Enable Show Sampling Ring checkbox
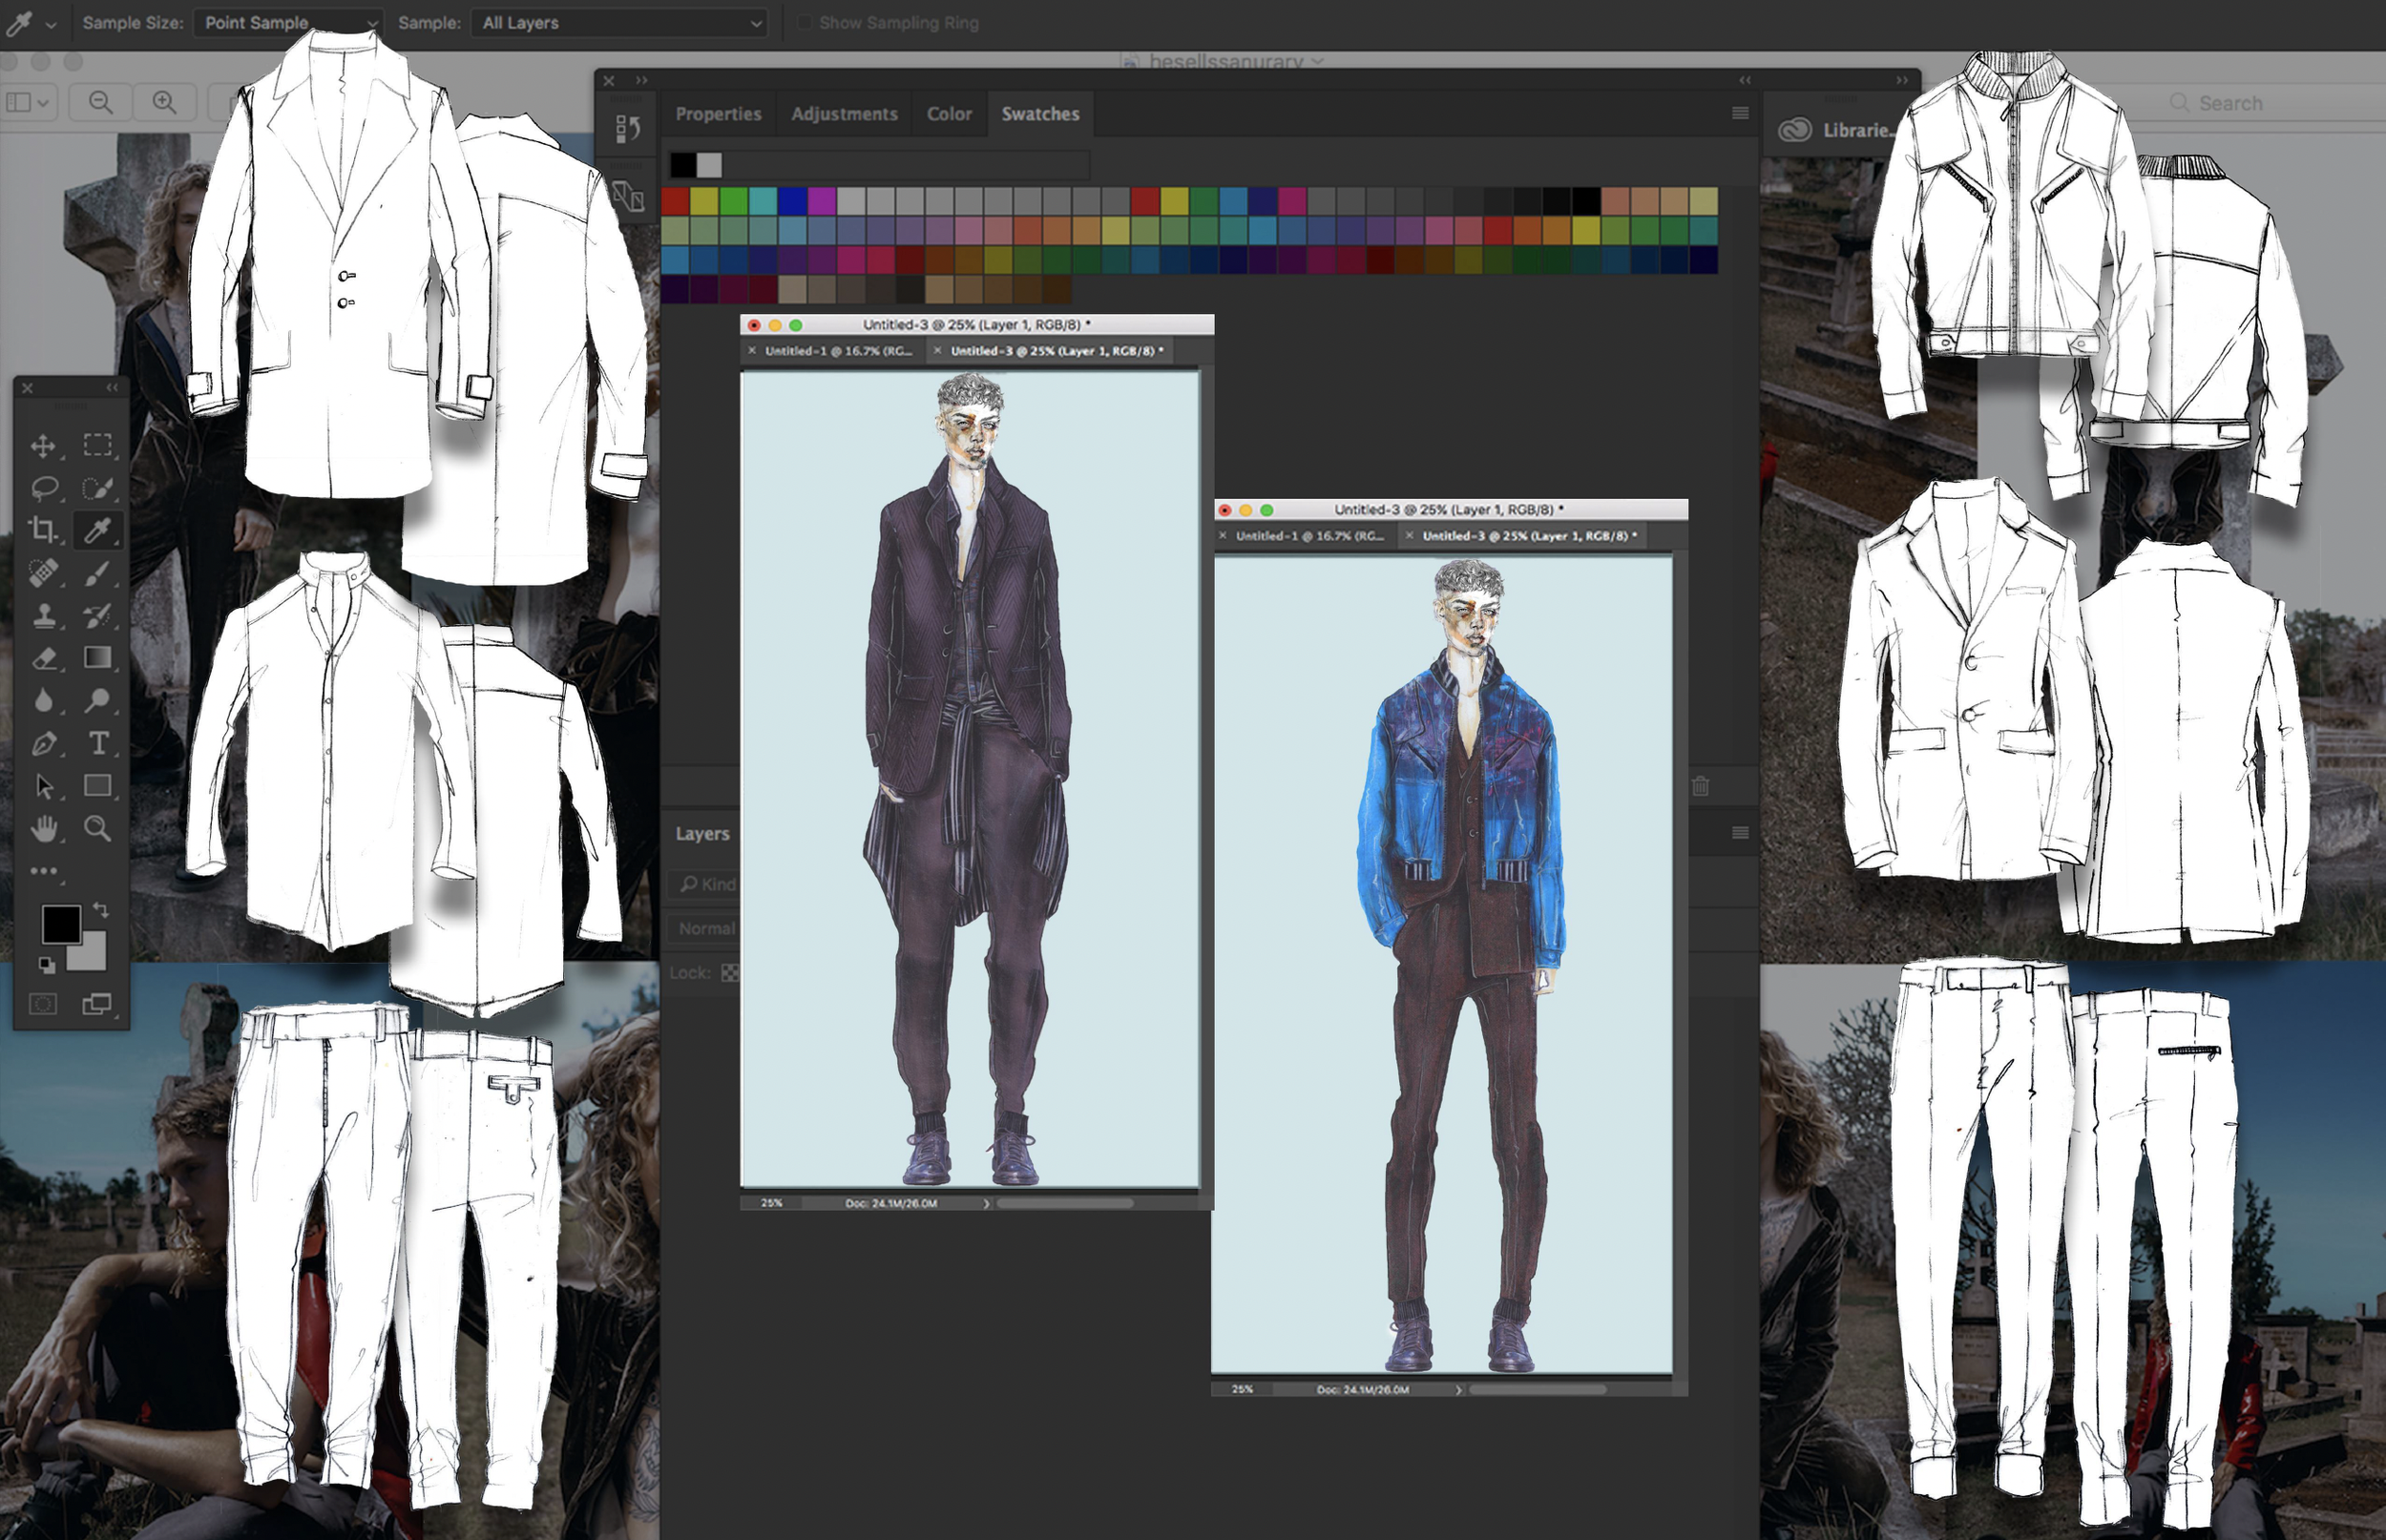2386x1540 pixels. click(804, 22)
